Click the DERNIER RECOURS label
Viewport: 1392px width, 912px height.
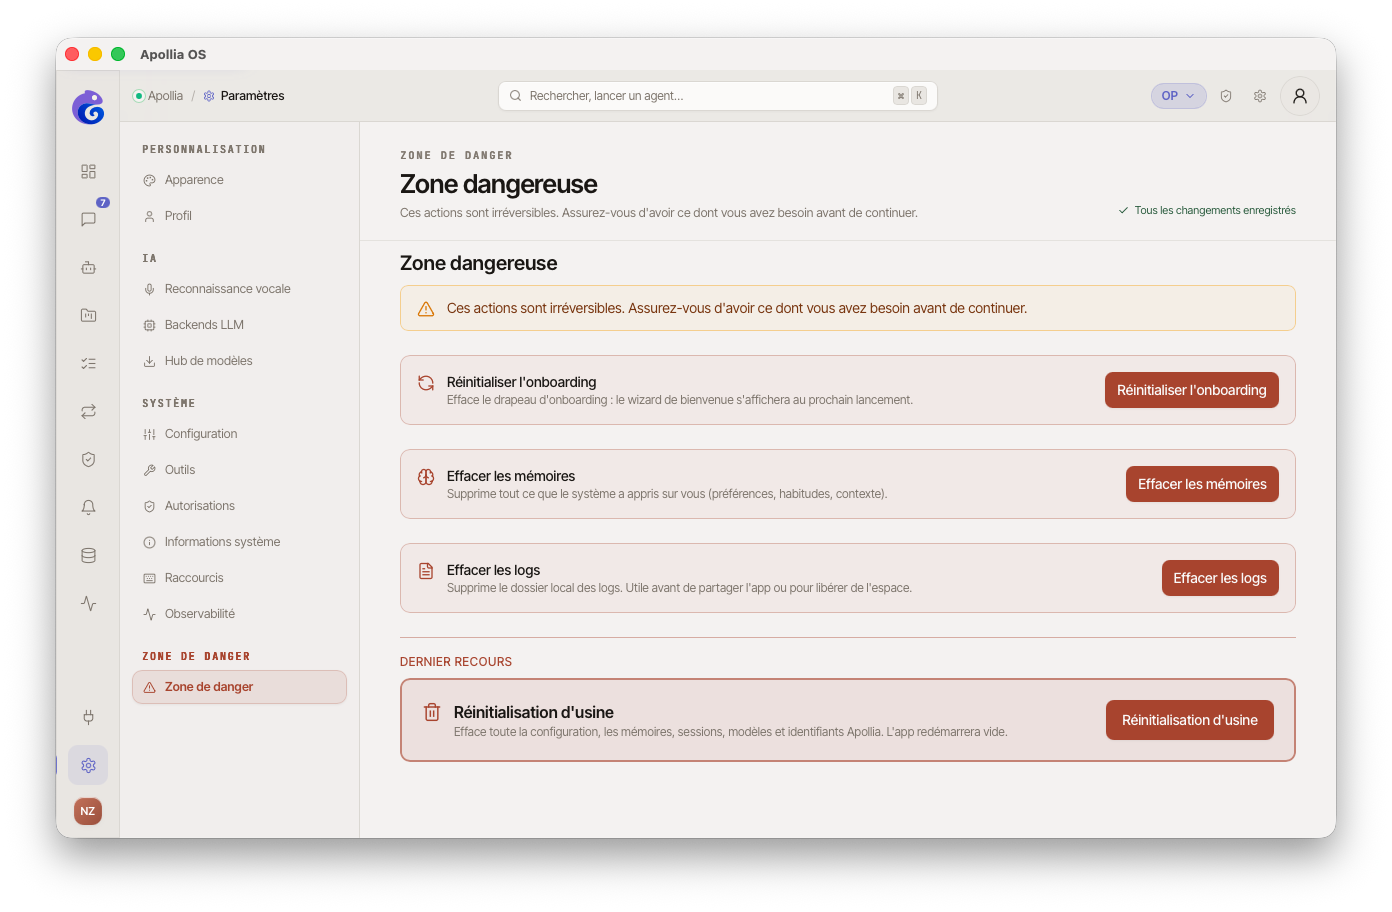(456, 662)
